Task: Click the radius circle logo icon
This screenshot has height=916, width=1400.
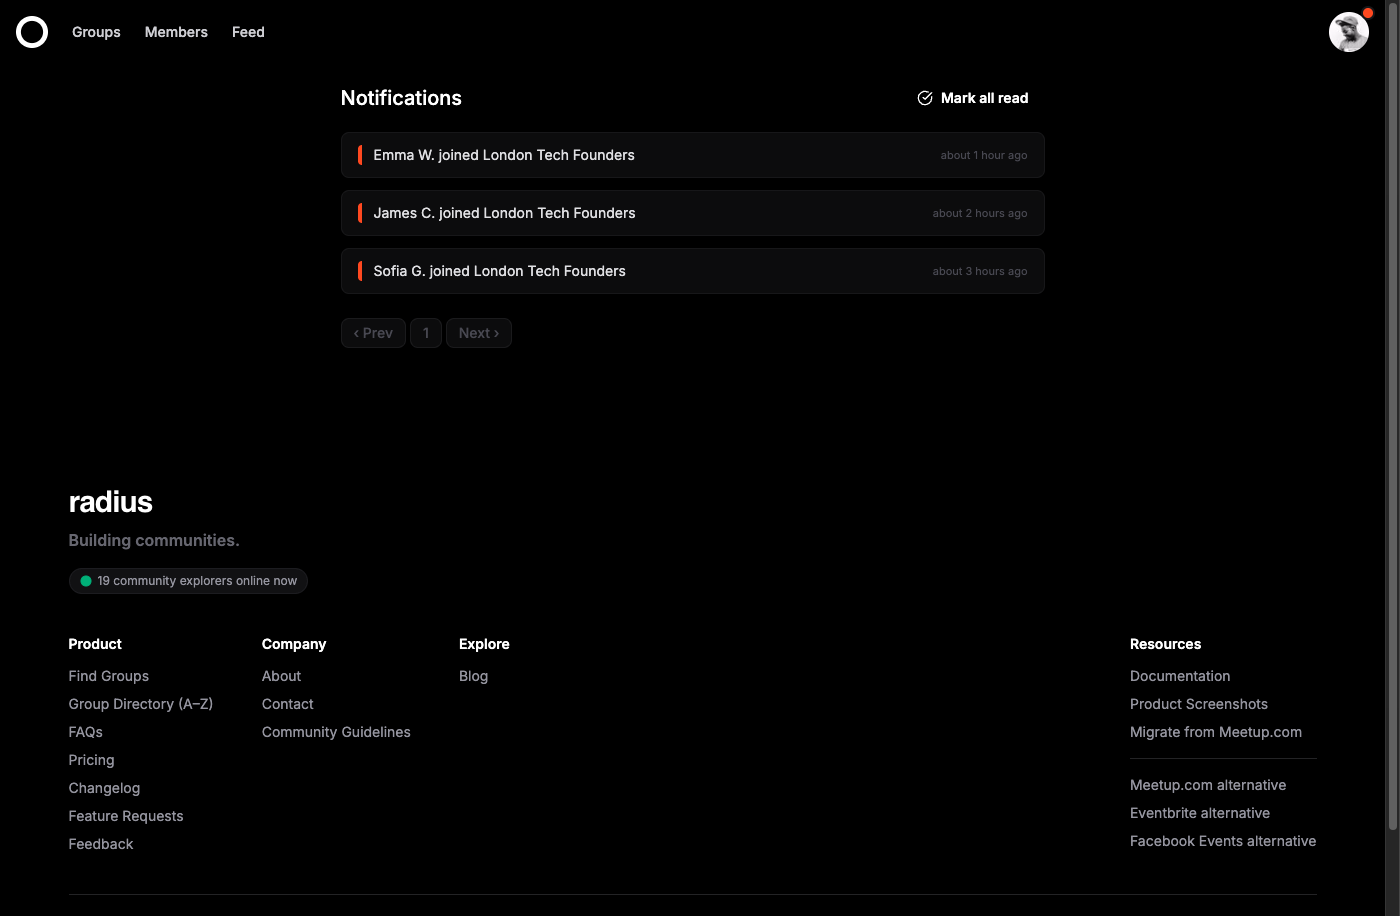Action: (31, 31)
